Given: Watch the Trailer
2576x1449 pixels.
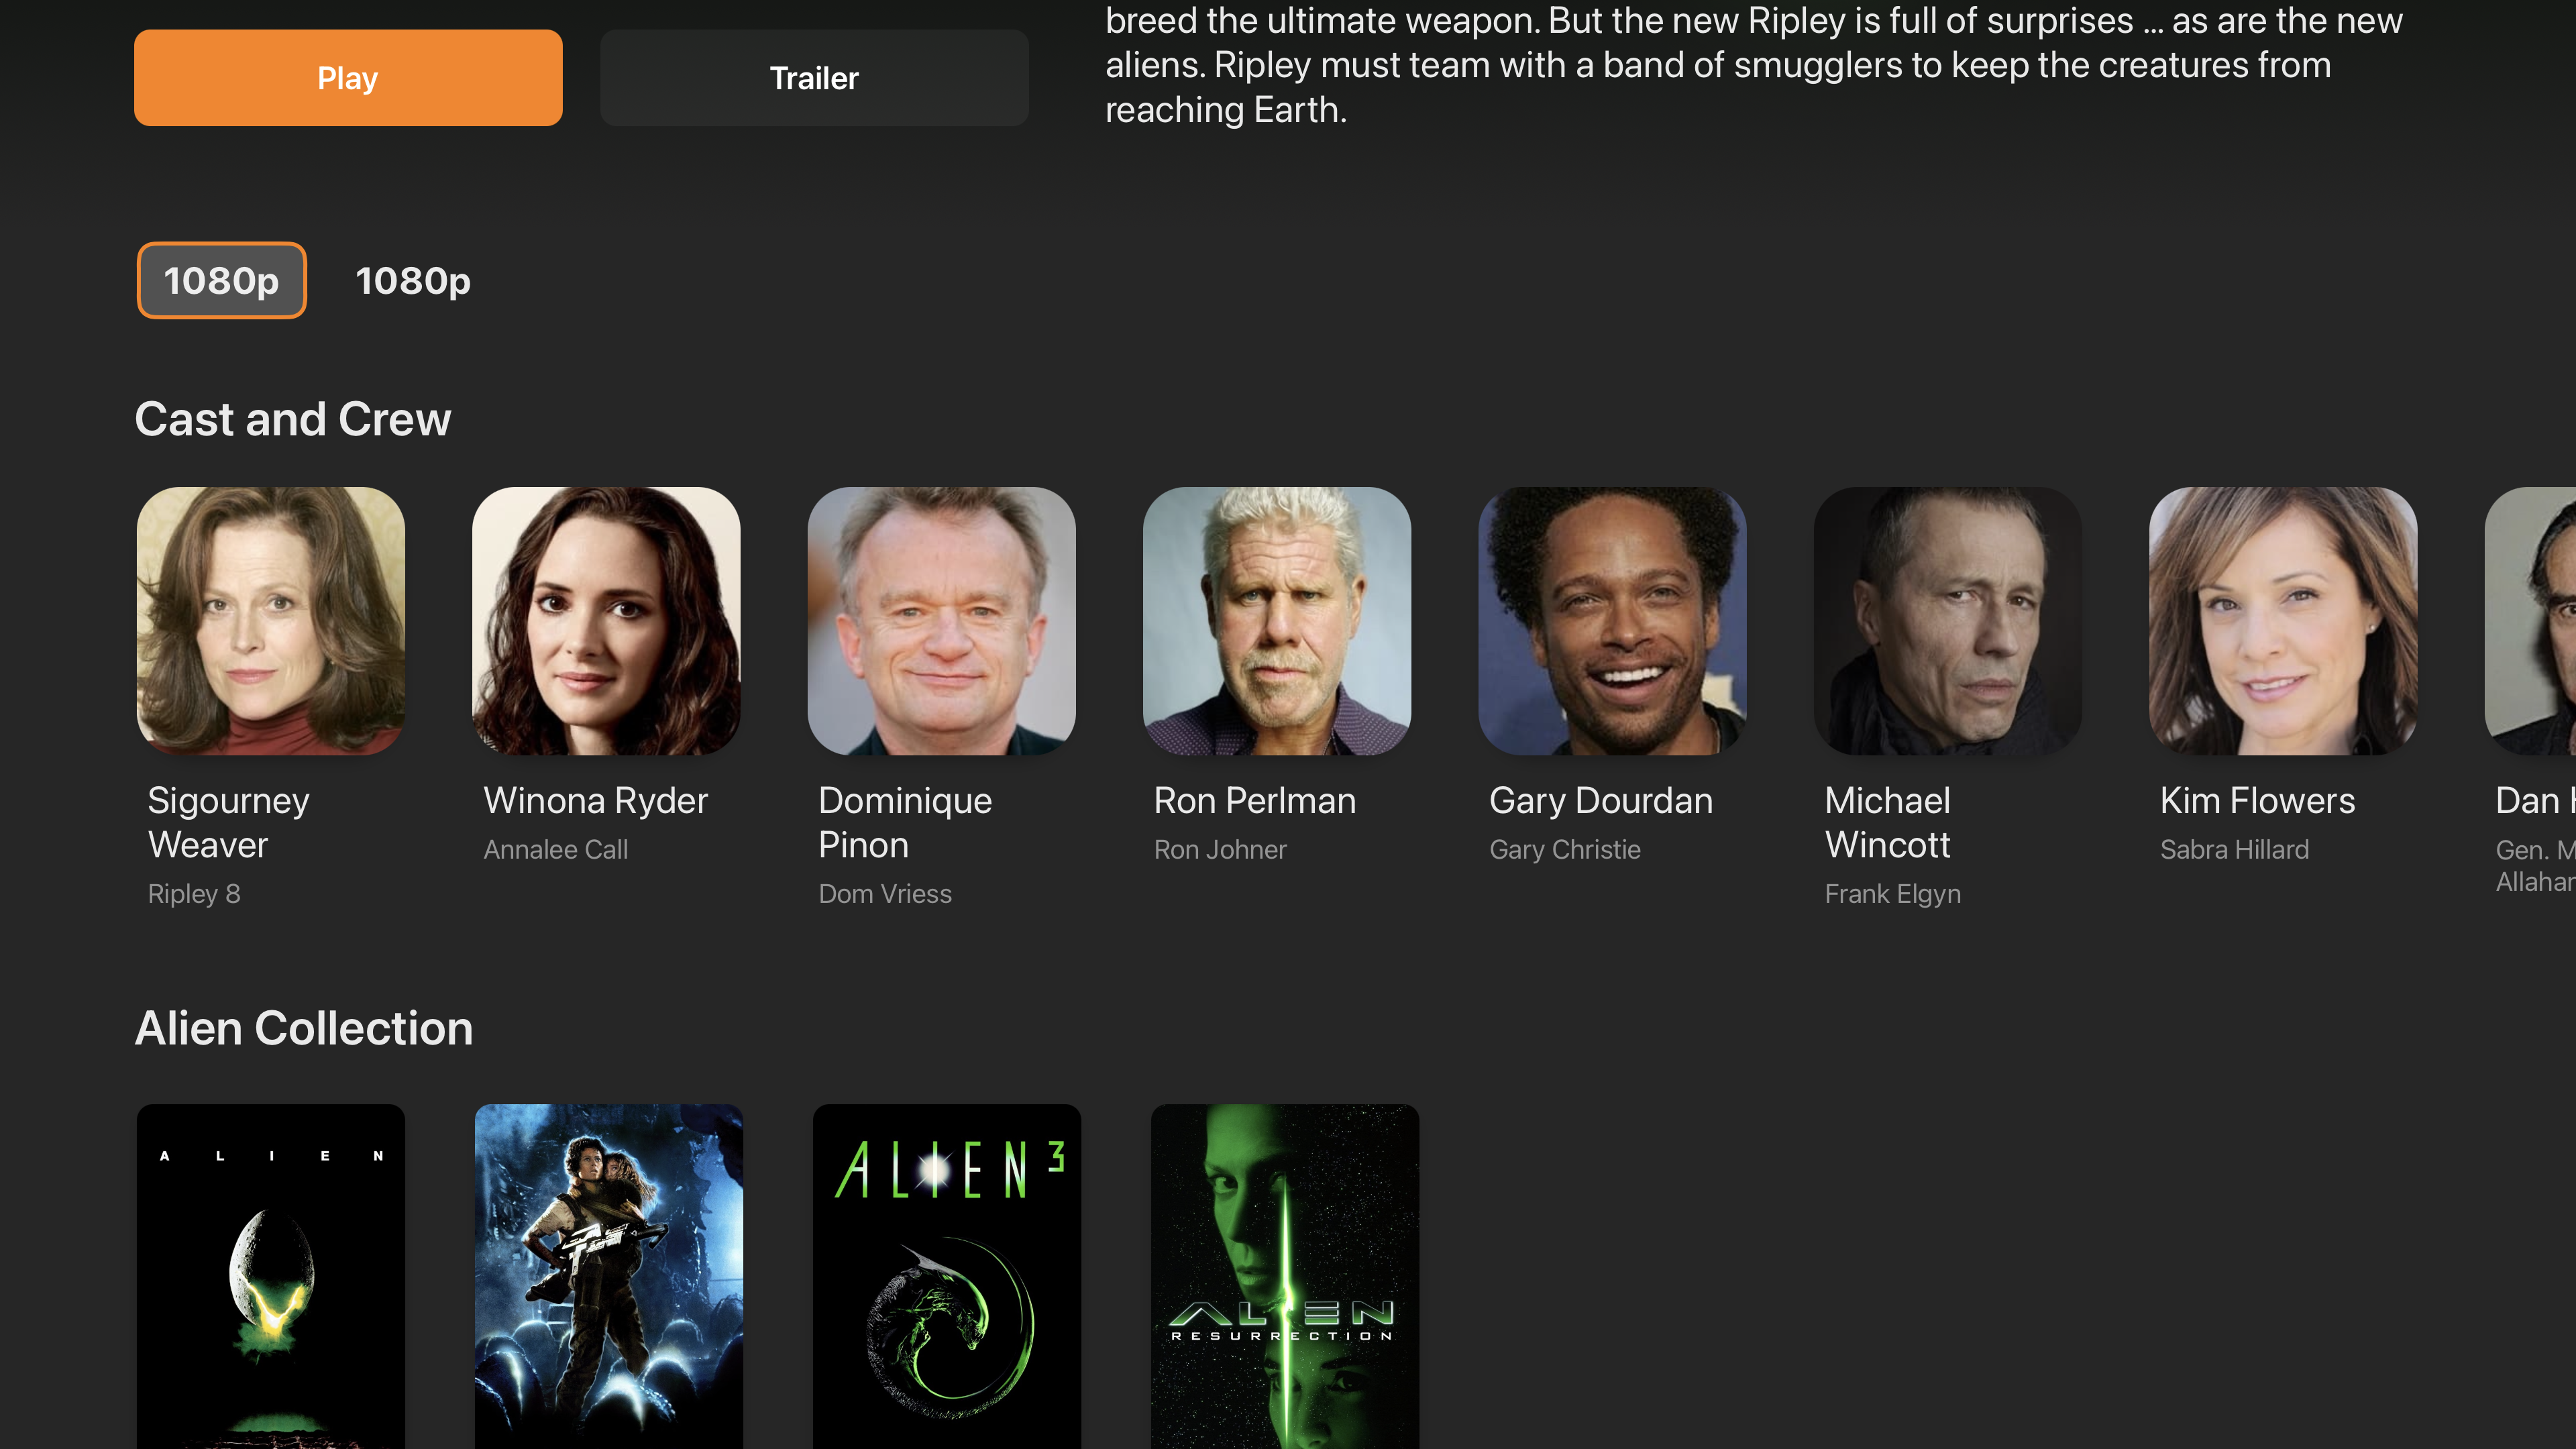Looking at the screenshot, I should point(814,78).
